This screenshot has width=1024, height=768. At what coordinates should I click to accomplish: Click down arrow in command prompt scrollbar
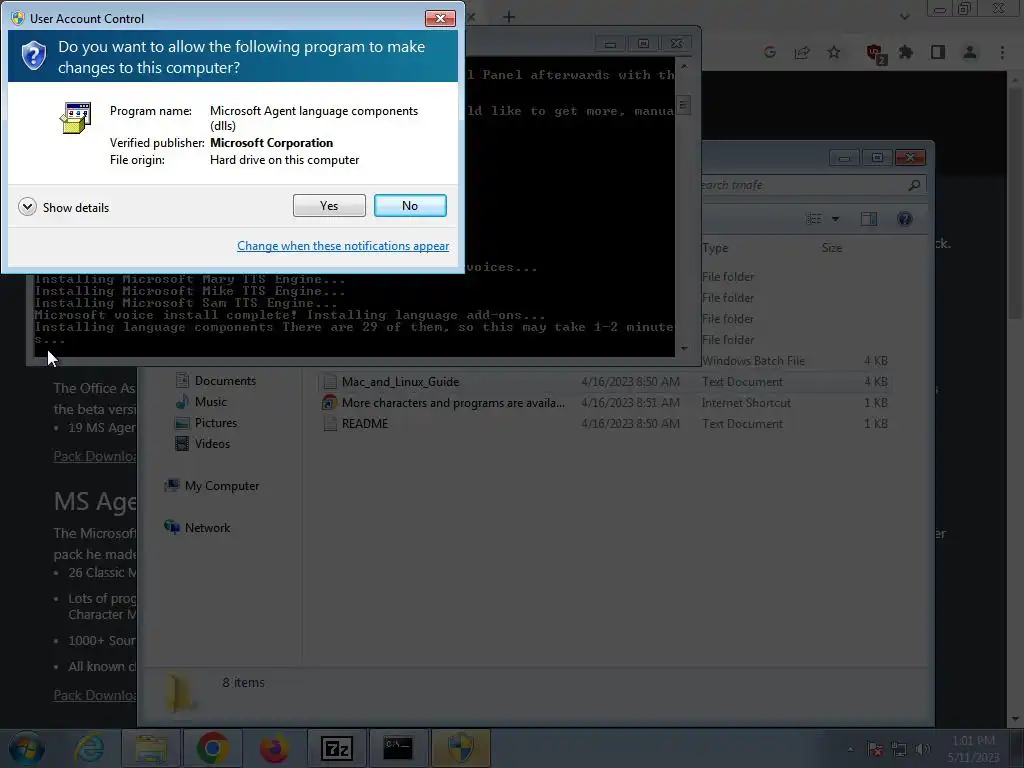(684, 348)
